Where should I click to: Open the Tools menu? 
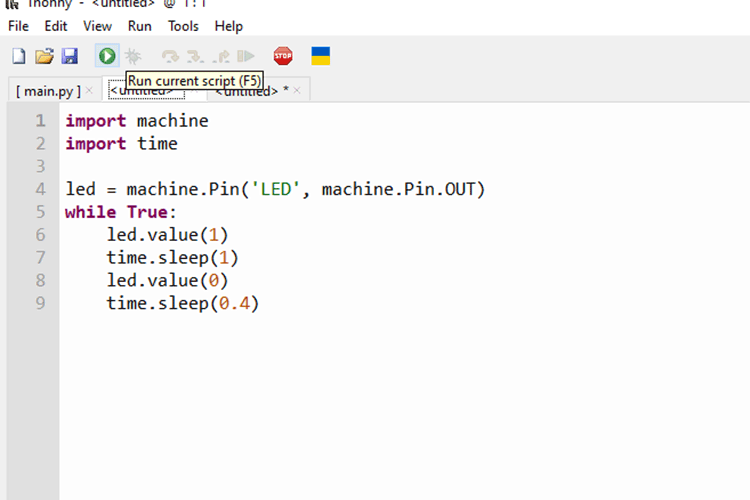(183, 26)
